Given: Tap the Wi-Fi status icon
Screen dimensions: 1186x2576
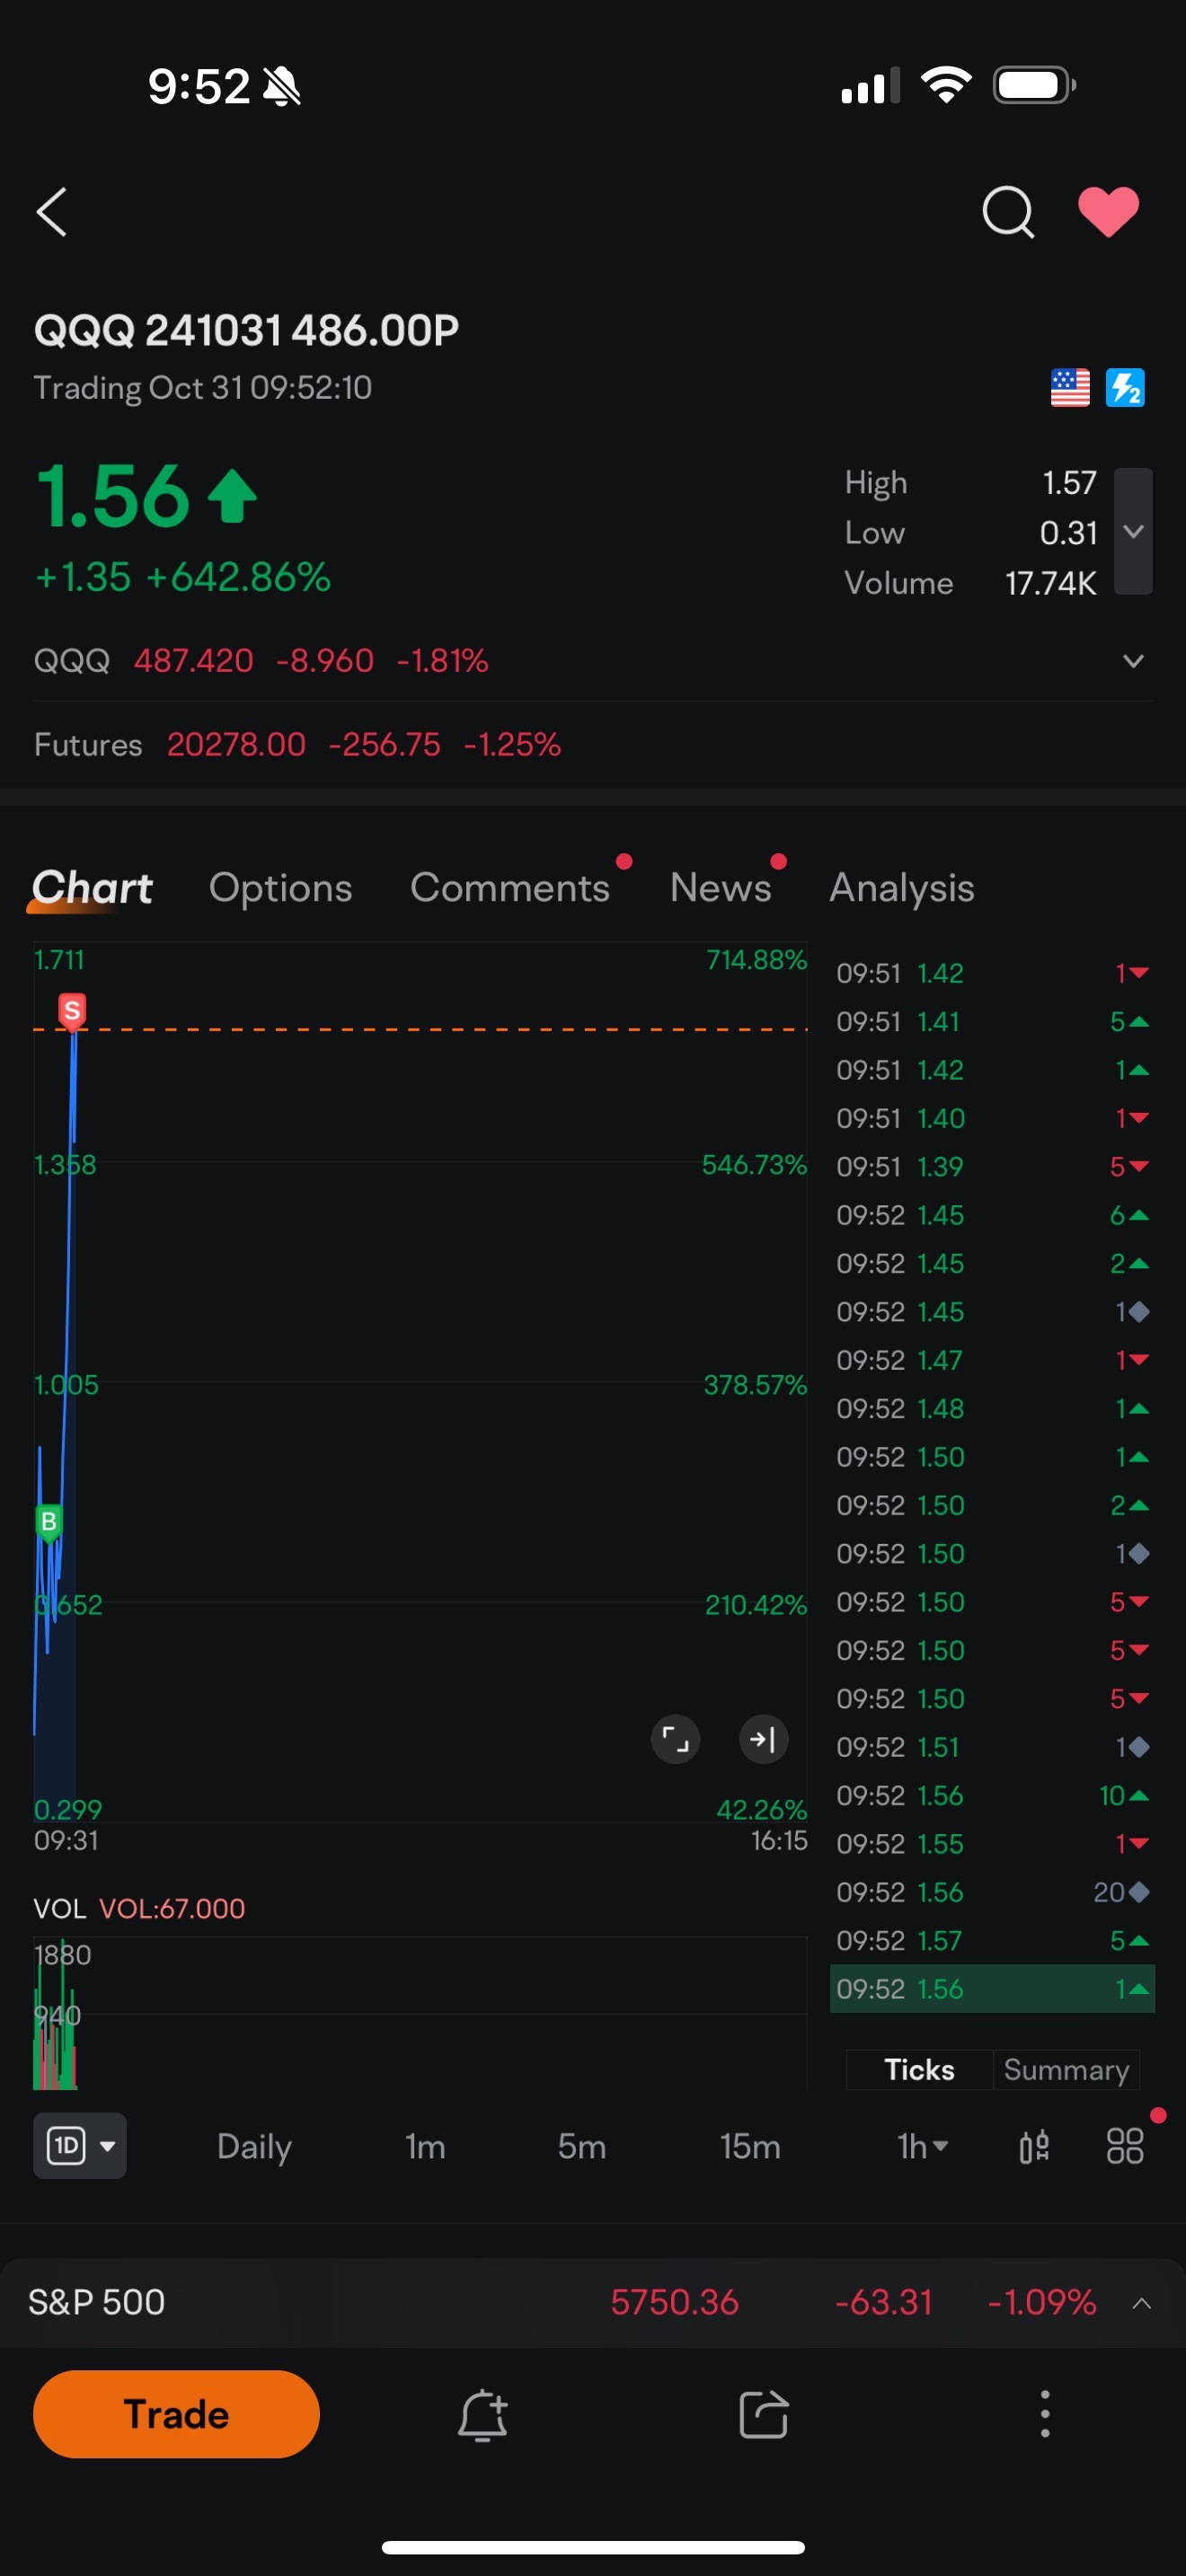Looking at the screenshot, I should pyautogui.click(x=946, y=85).
